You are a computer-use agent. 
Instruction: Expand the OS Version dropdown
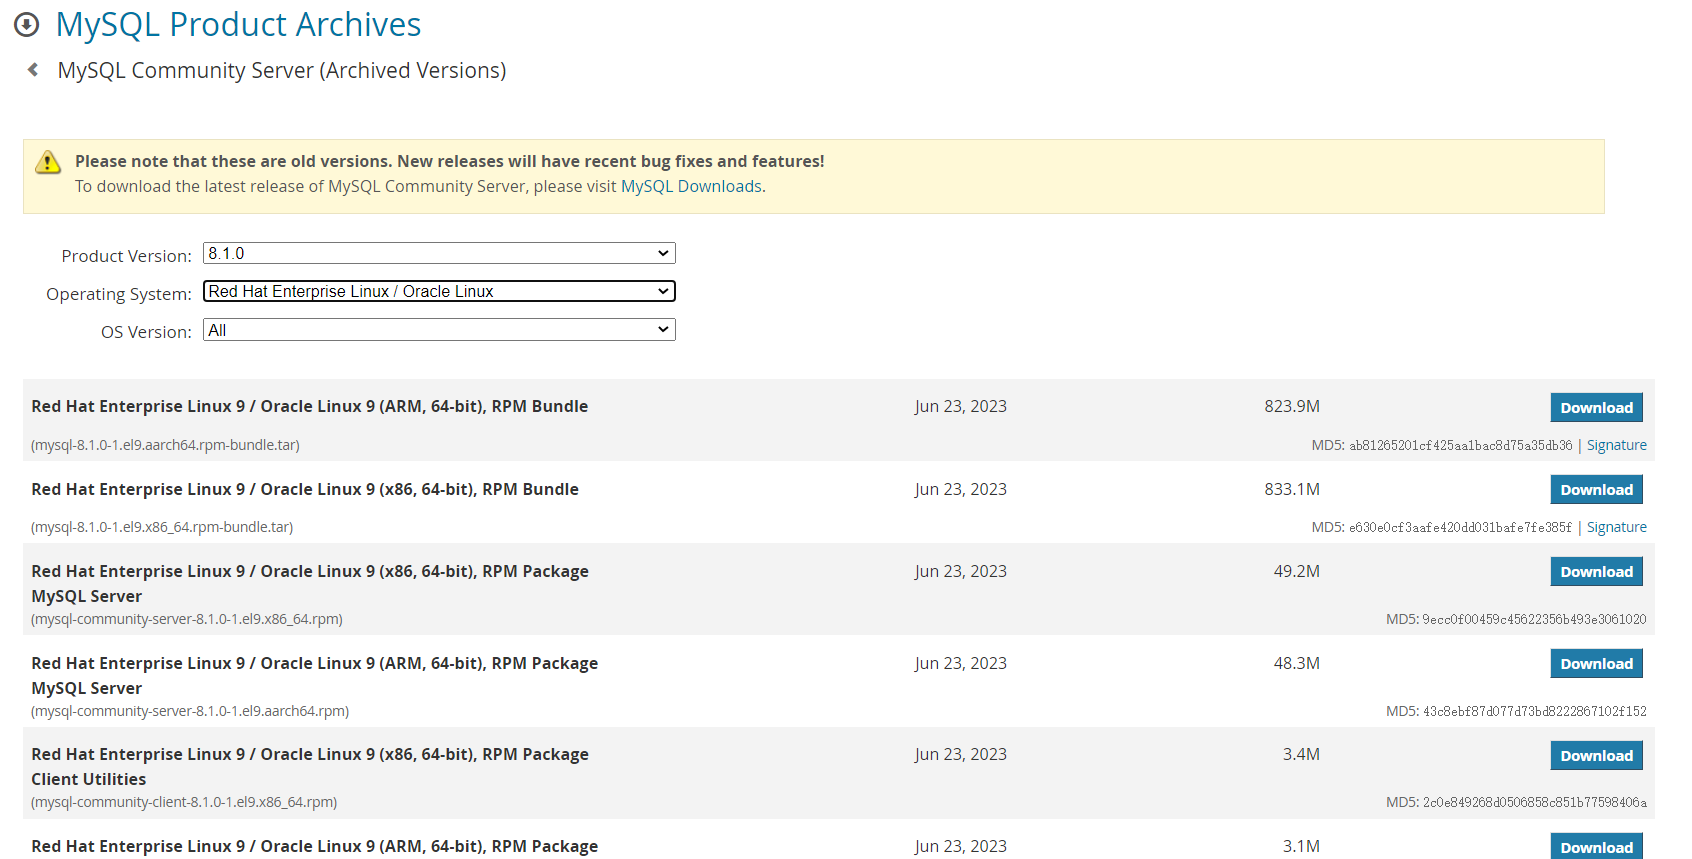click(439, 330)
